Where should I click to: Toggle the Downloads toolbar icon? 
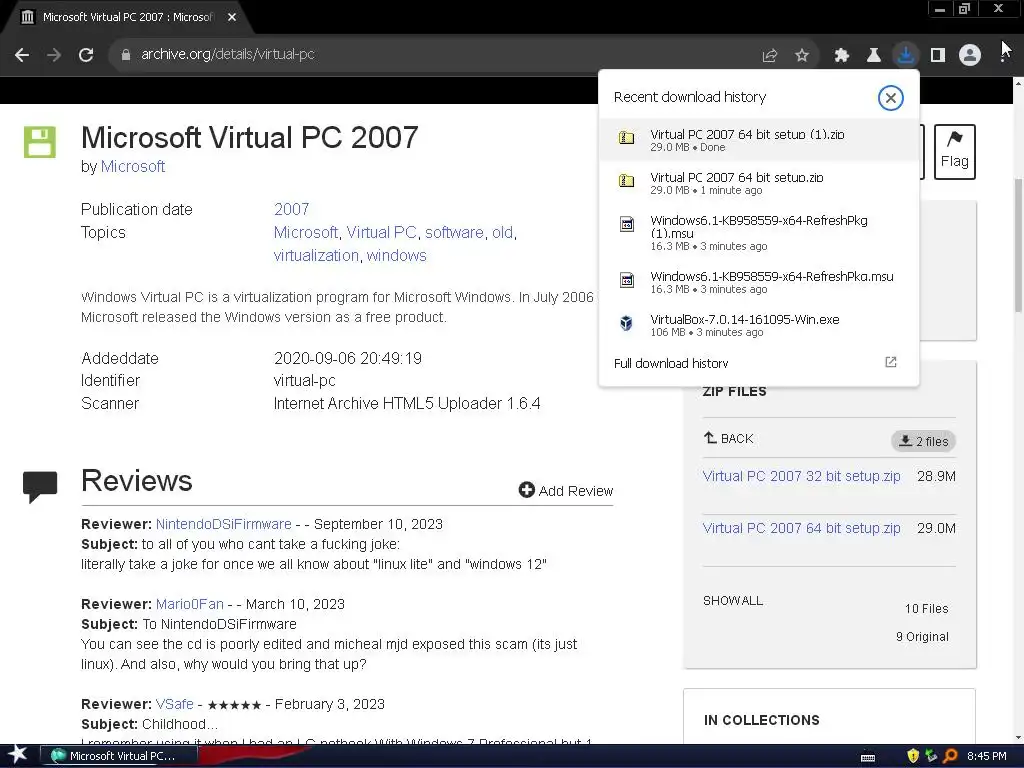[x=905, y=55]
